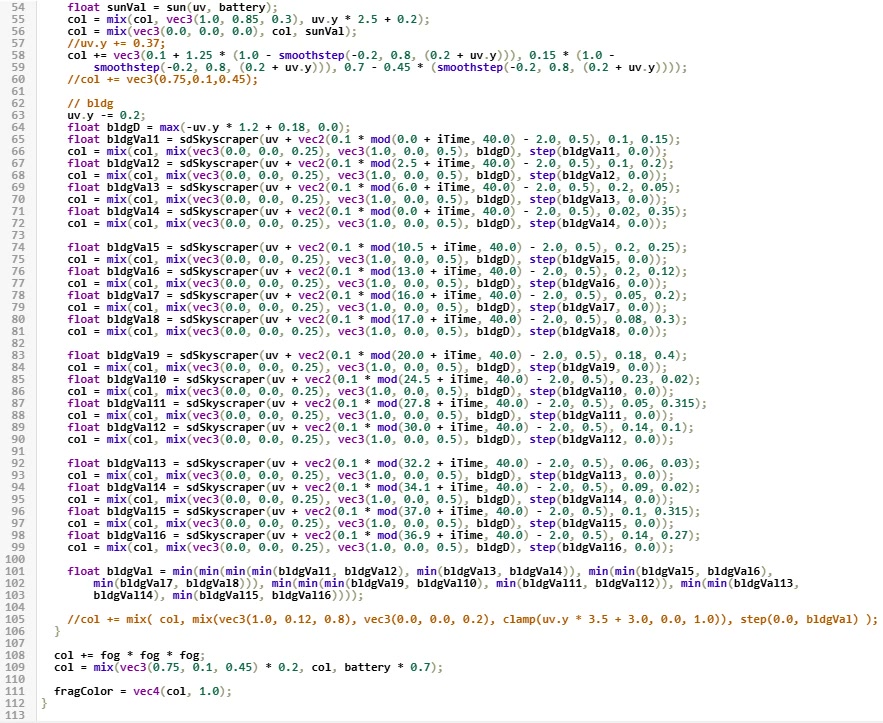Click line number 107 in the gutter
Viewport: 883px width, 723px height.
(x=15, y=643)
